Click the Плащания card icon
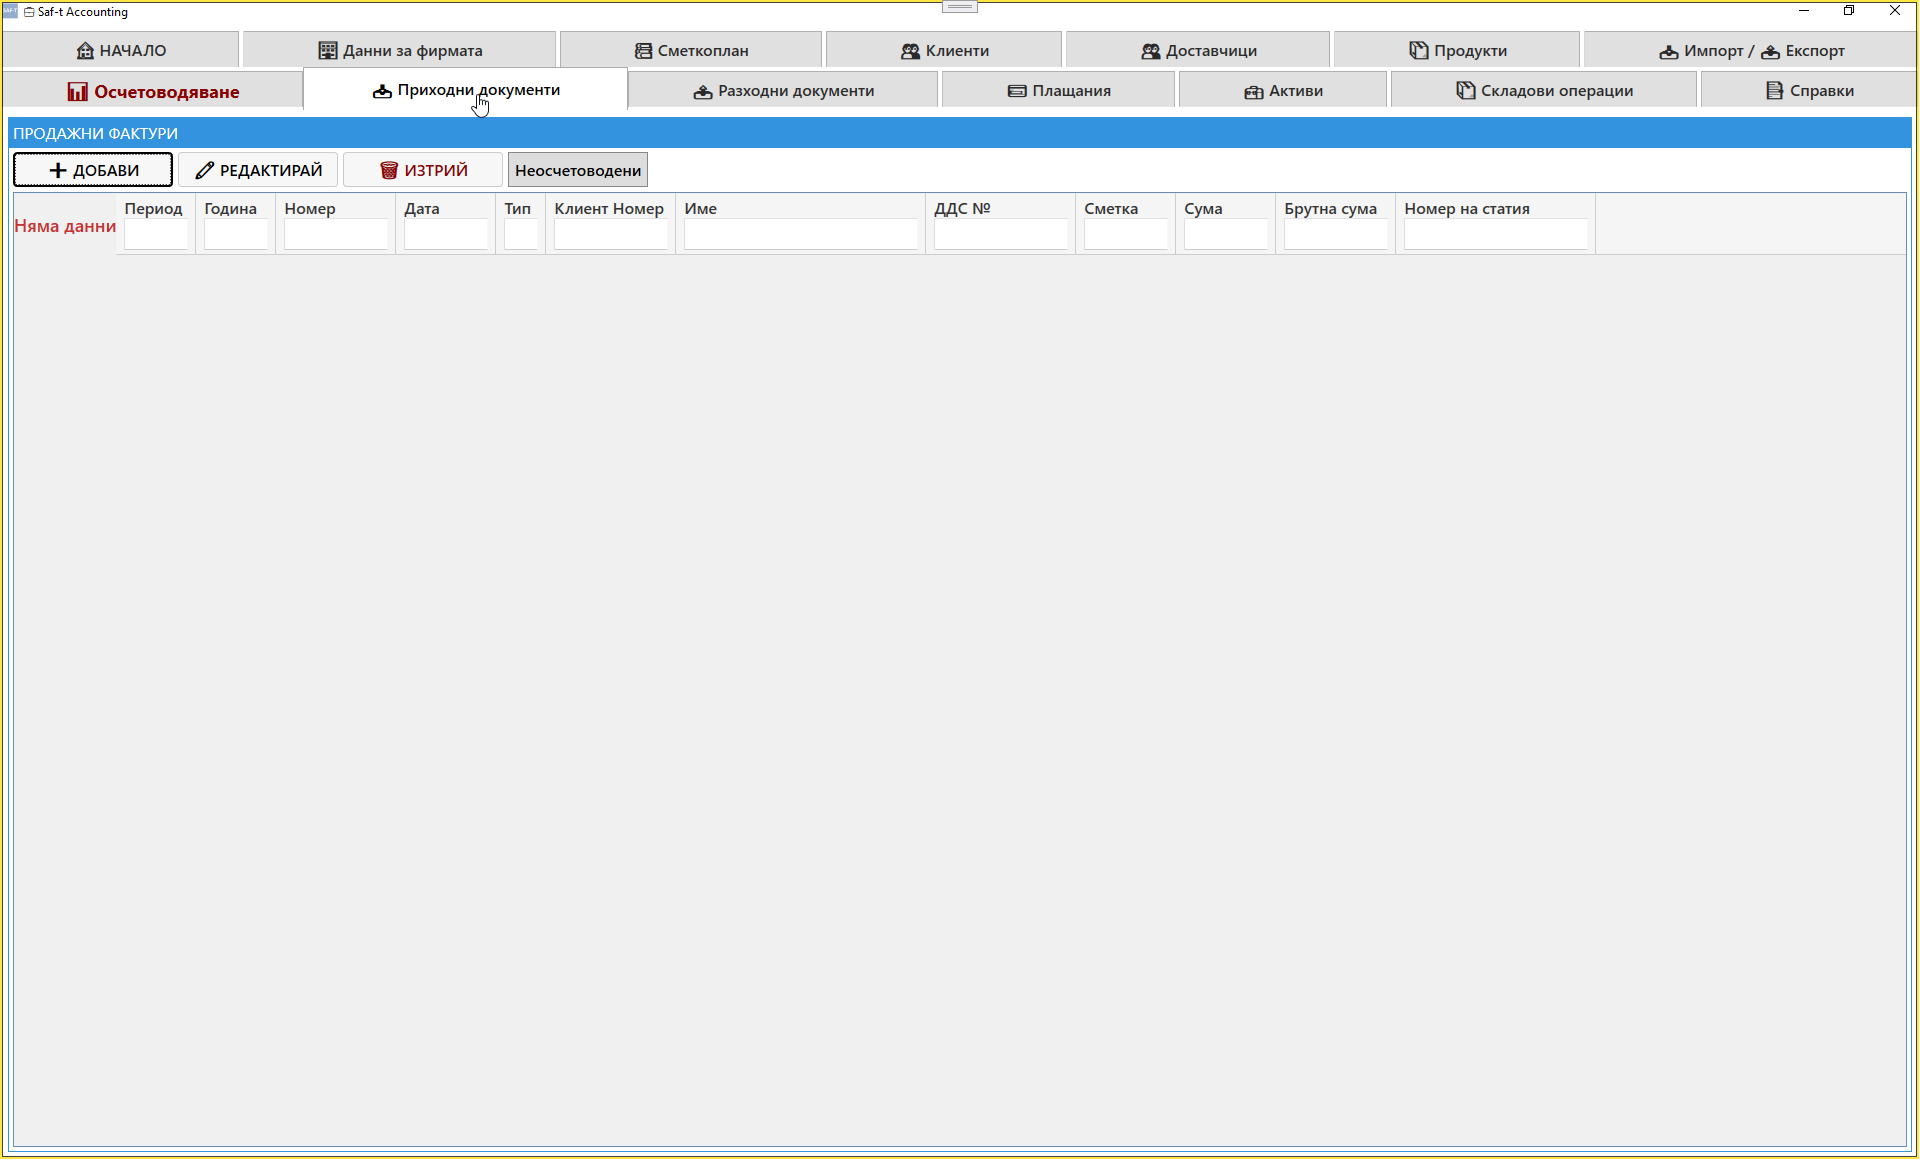The width and height of the screenshot is (1920, 1160). (x=1017, y=91)
